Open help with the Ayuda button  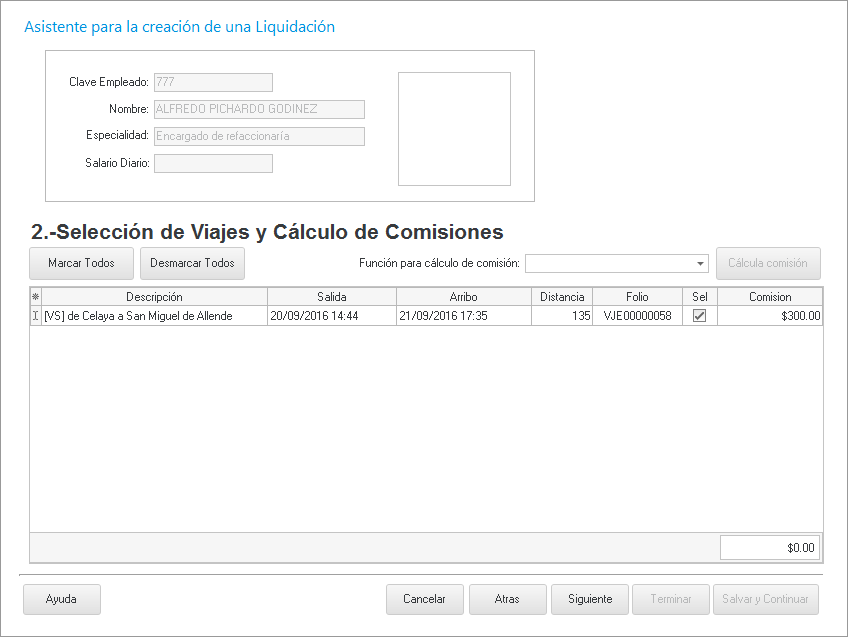(61, 599)
